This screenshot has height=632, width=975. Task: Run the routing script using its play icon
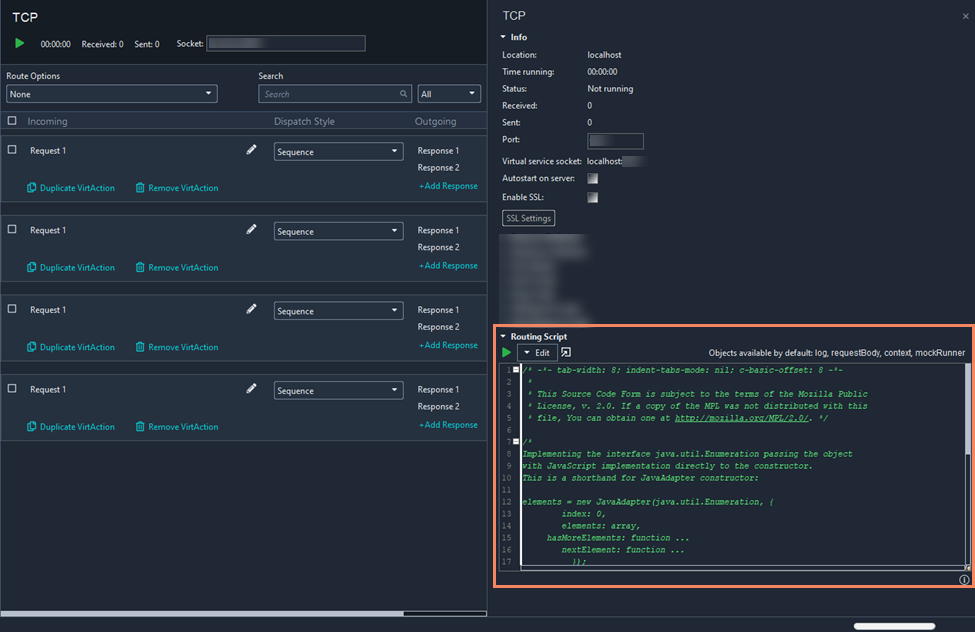tap(505, 352)
